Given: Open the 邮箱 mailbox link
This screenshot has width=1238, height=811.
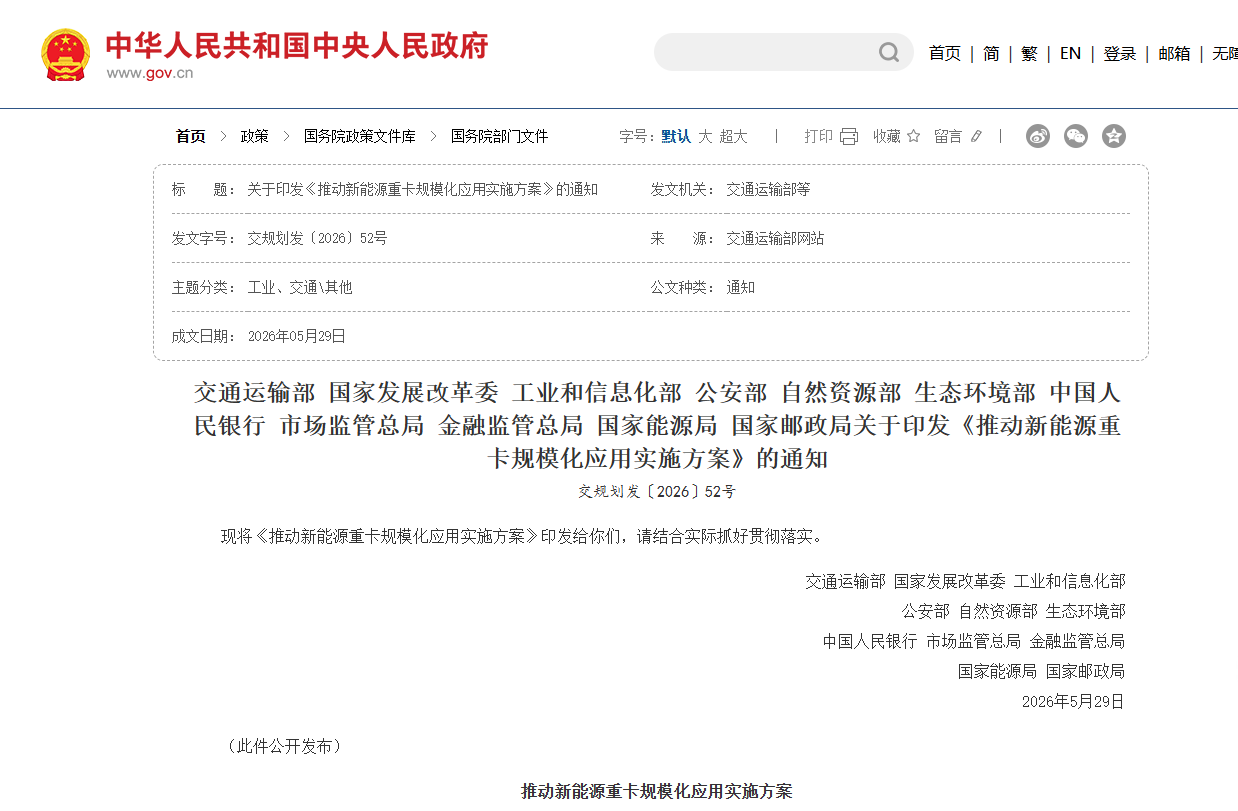Looking at the screenshot, I should point(1174,53).
